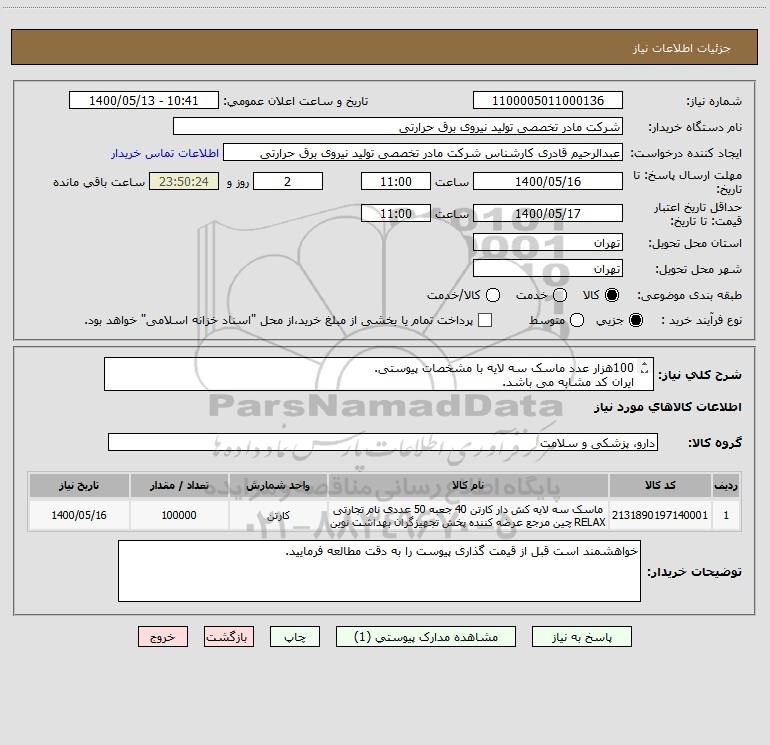Click the ردیف column header
The image size is (770, 745).
pos(726,485)
